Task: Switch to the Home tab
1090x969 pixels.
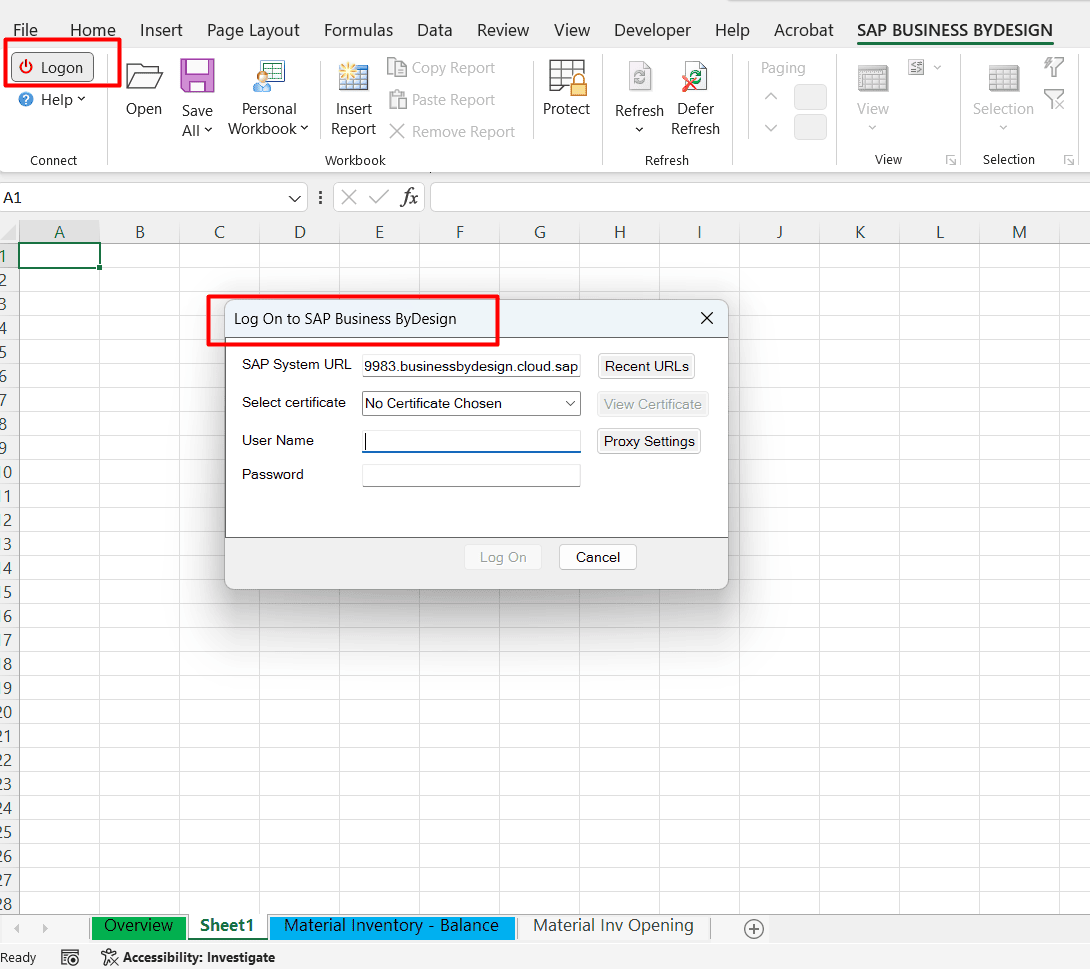Action: point(92,30)
